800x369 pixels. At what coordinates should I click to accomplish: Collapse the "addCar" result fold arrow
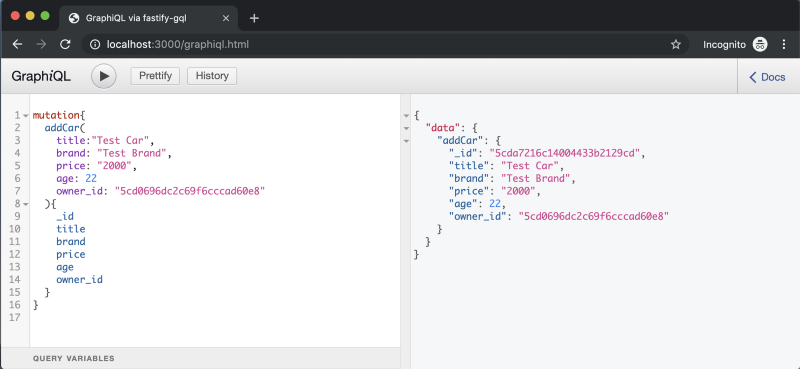[407, 140]
